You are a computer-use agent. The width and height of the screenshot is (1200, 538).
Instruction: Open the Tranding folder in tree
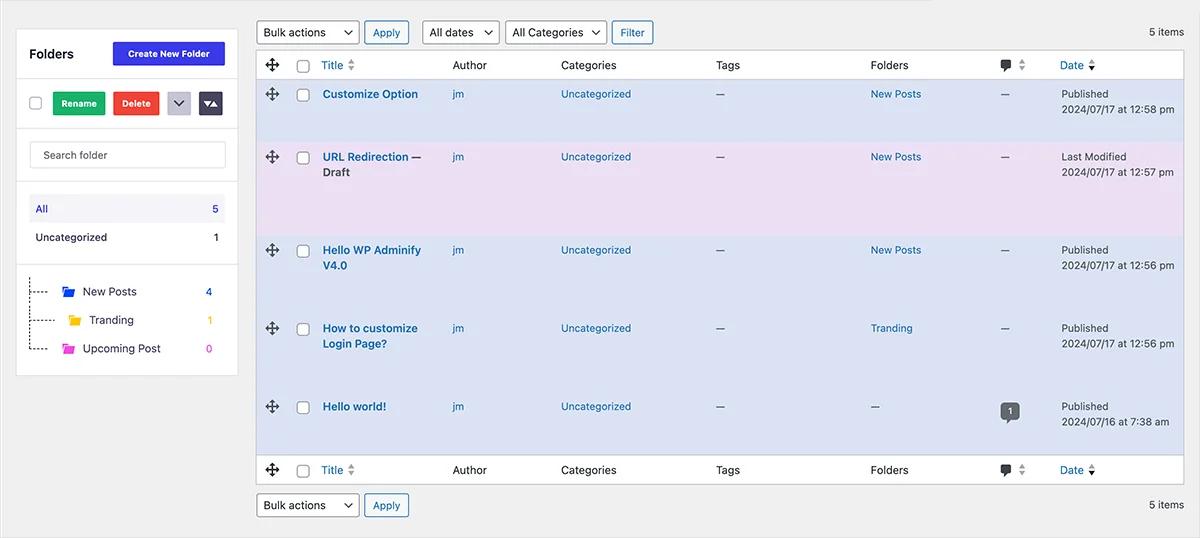[x=111, y=320]
